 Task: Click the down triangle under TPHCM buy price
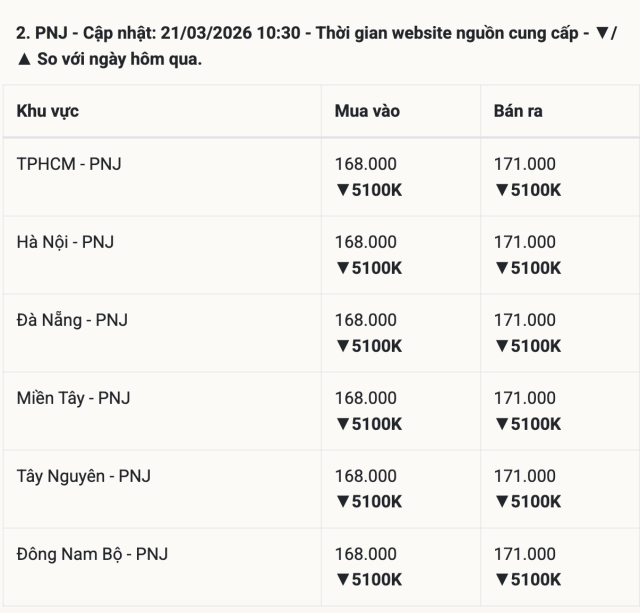[x=342, y=190]
